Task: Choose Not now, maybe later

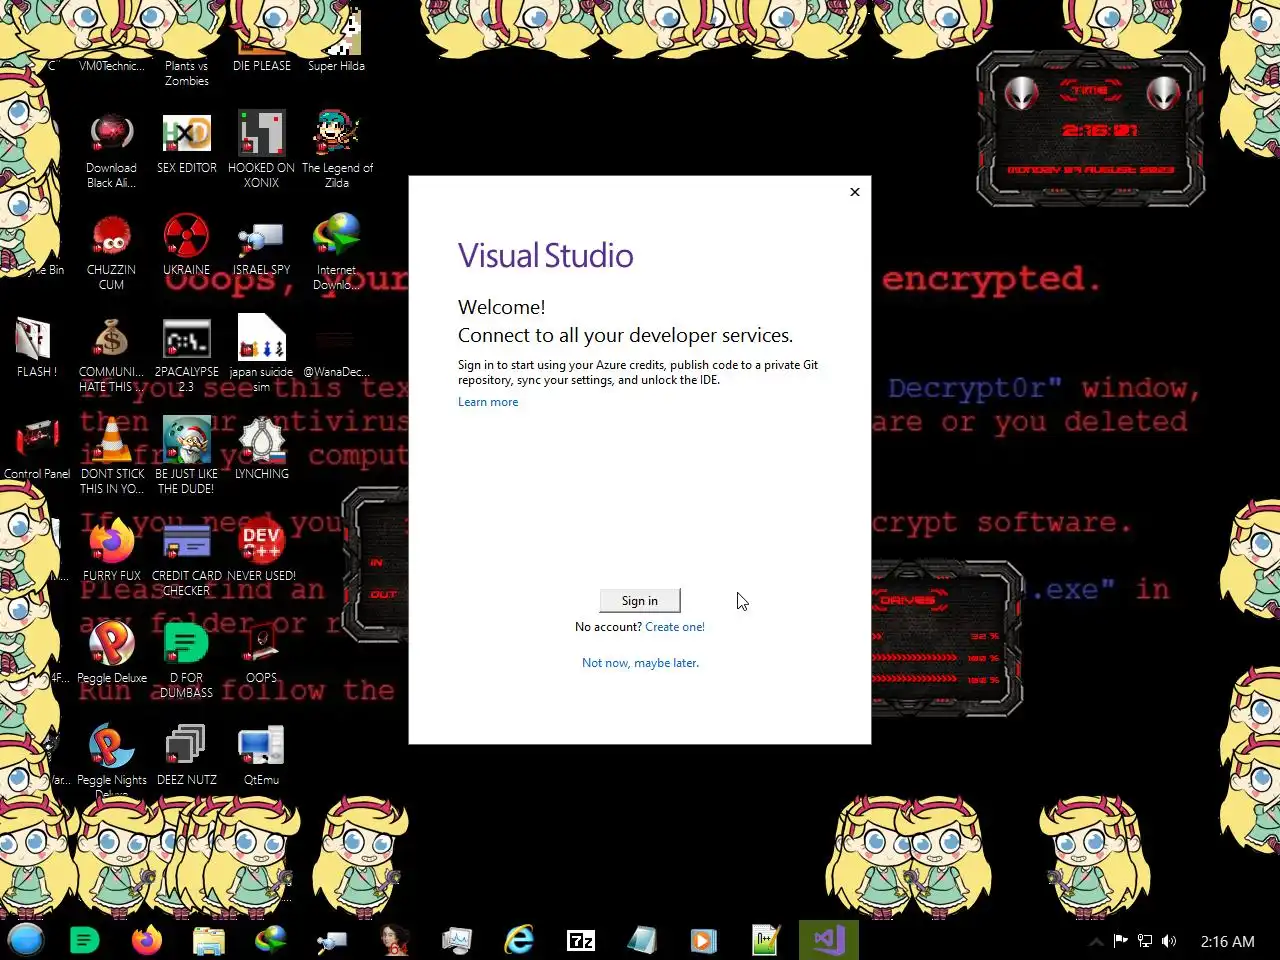Action: click(640, 663)
